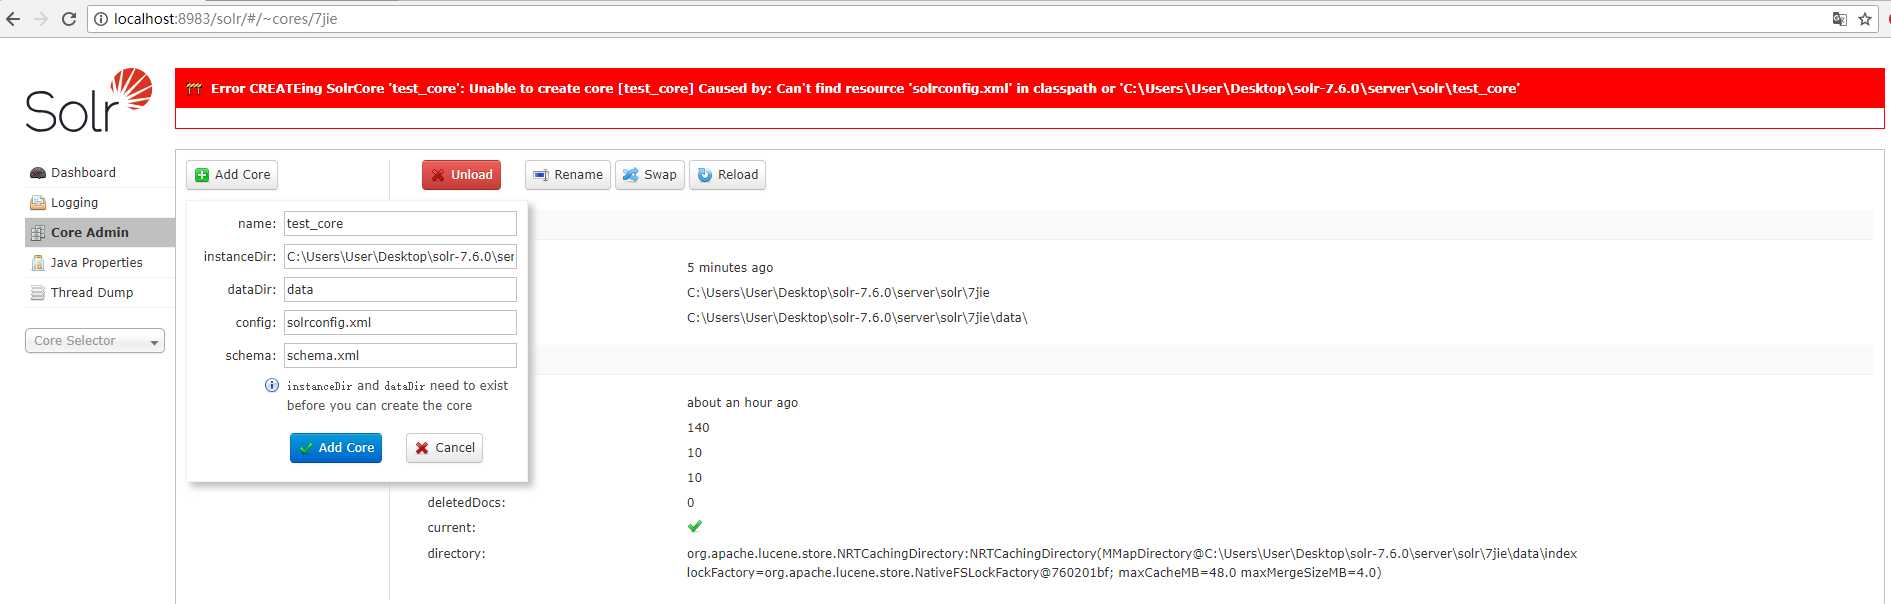Focus the instanceDir input field
The image size is (1891, 604).
400,257
